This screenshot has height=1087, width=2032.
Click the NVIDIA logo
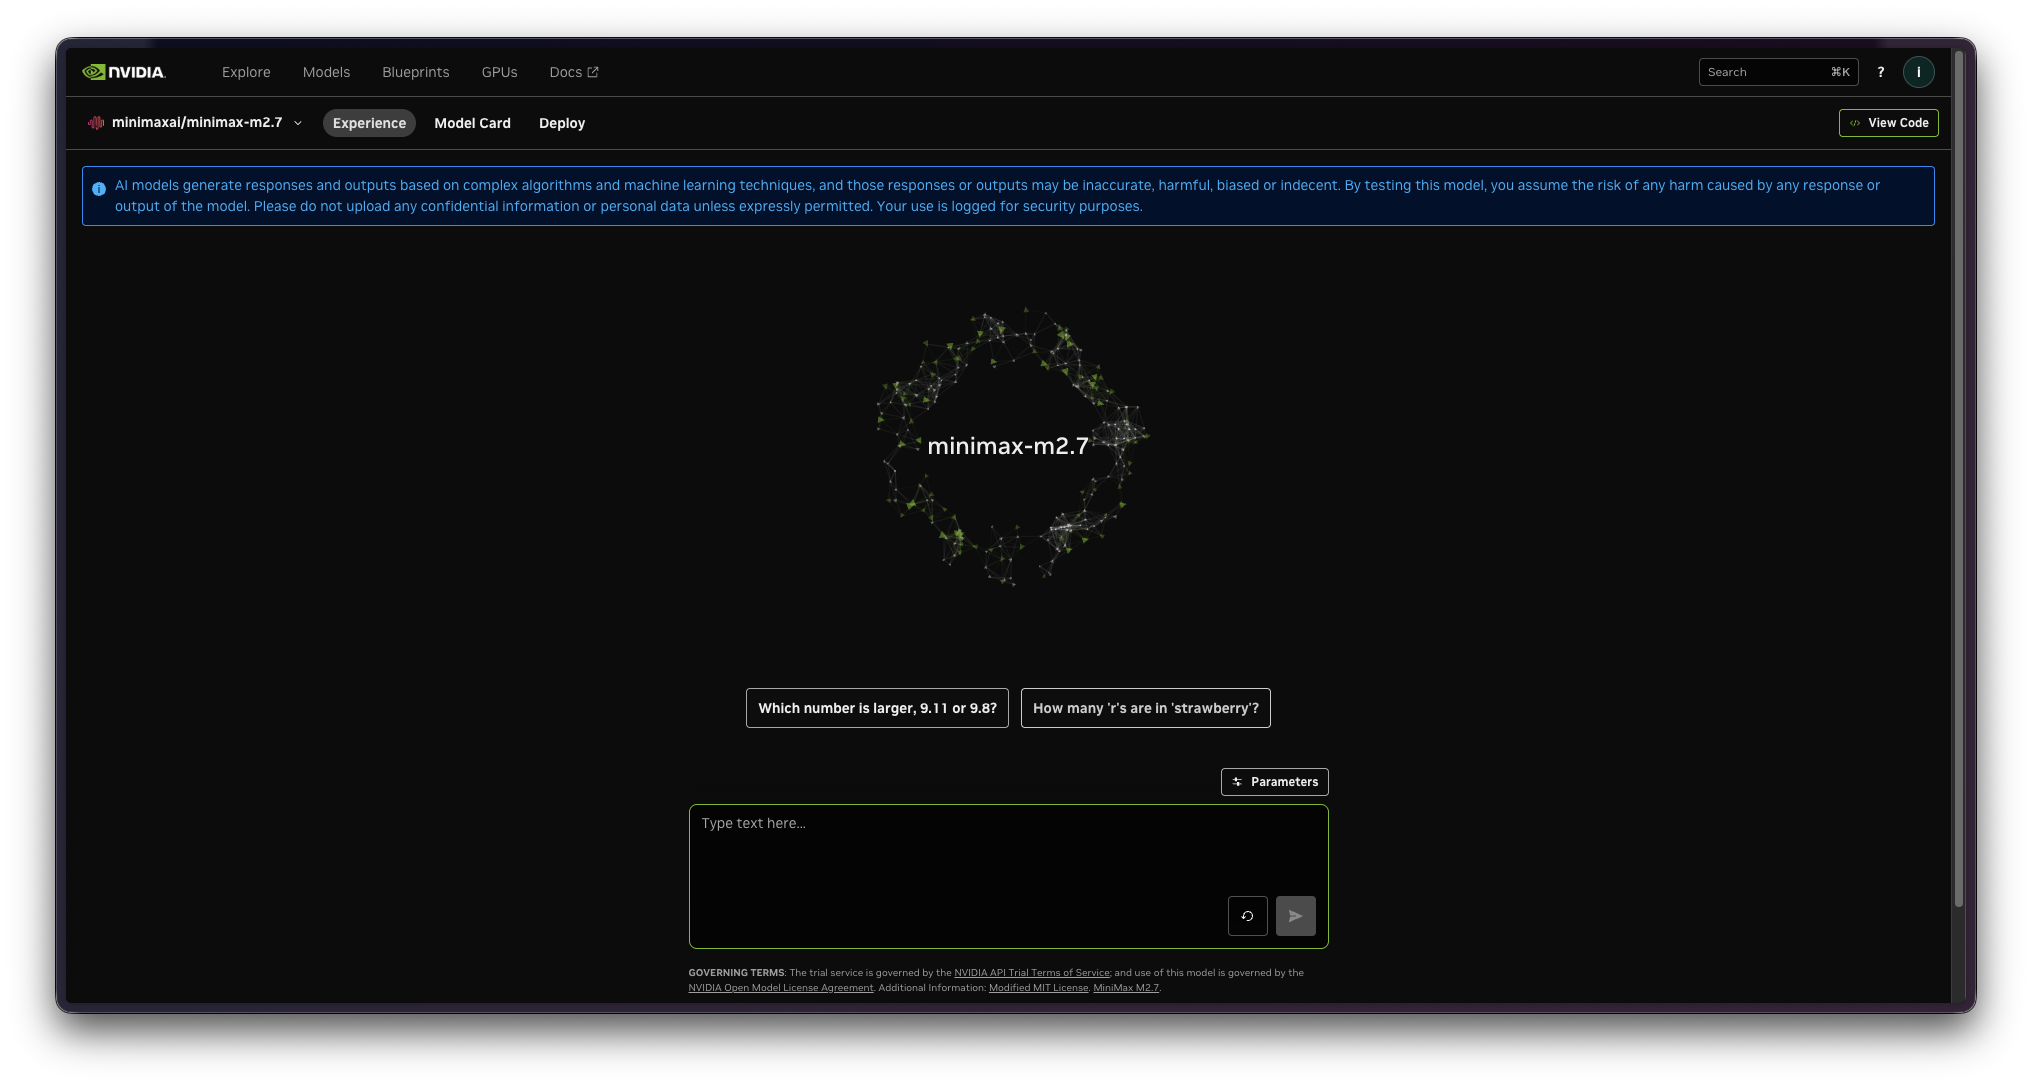click(123, 72)
